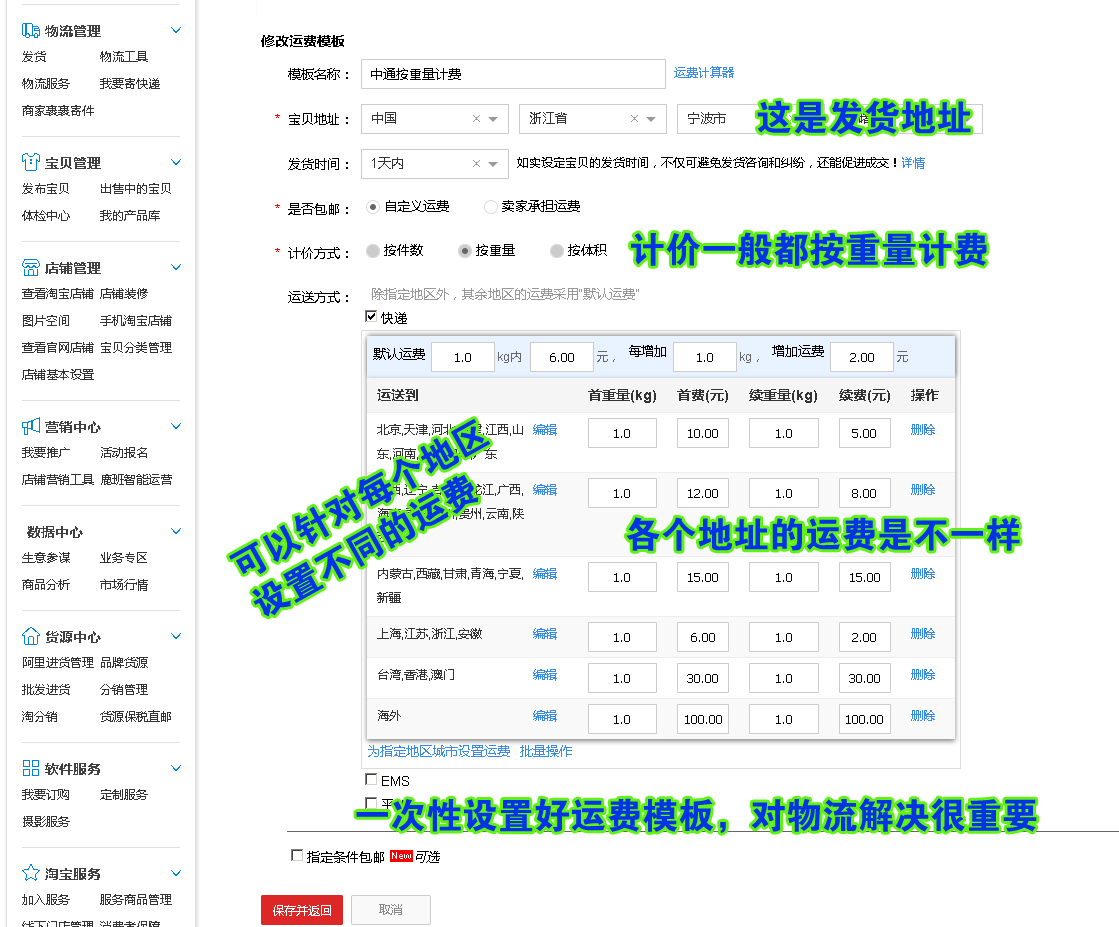Viewport: 1119px width, 927px height.
Task: Click the 保存并返回 button
Action: click(301, 910)
